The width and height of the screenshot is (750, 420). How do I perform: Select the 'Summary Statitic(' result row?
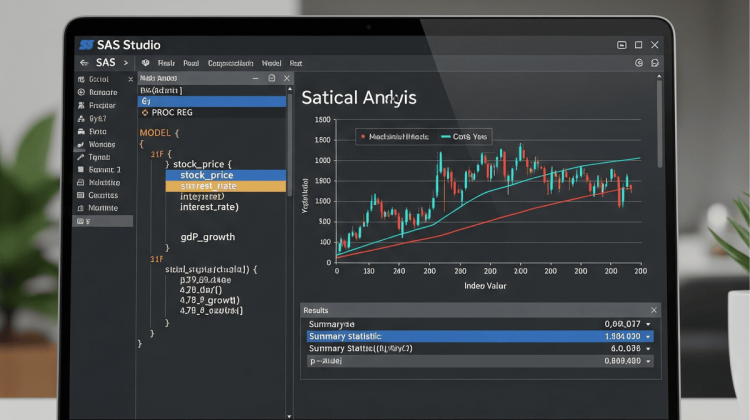(480, 349)
